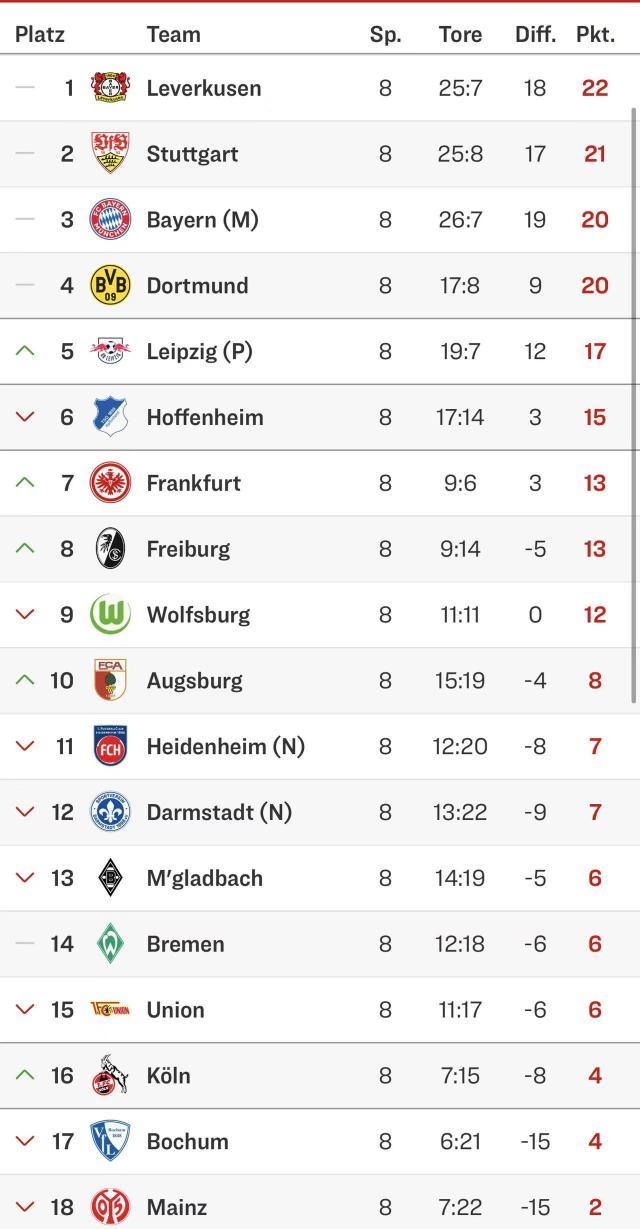
Task: Select the Darmstadt 12:22 goals cell
Action: (x=460, y=812)
